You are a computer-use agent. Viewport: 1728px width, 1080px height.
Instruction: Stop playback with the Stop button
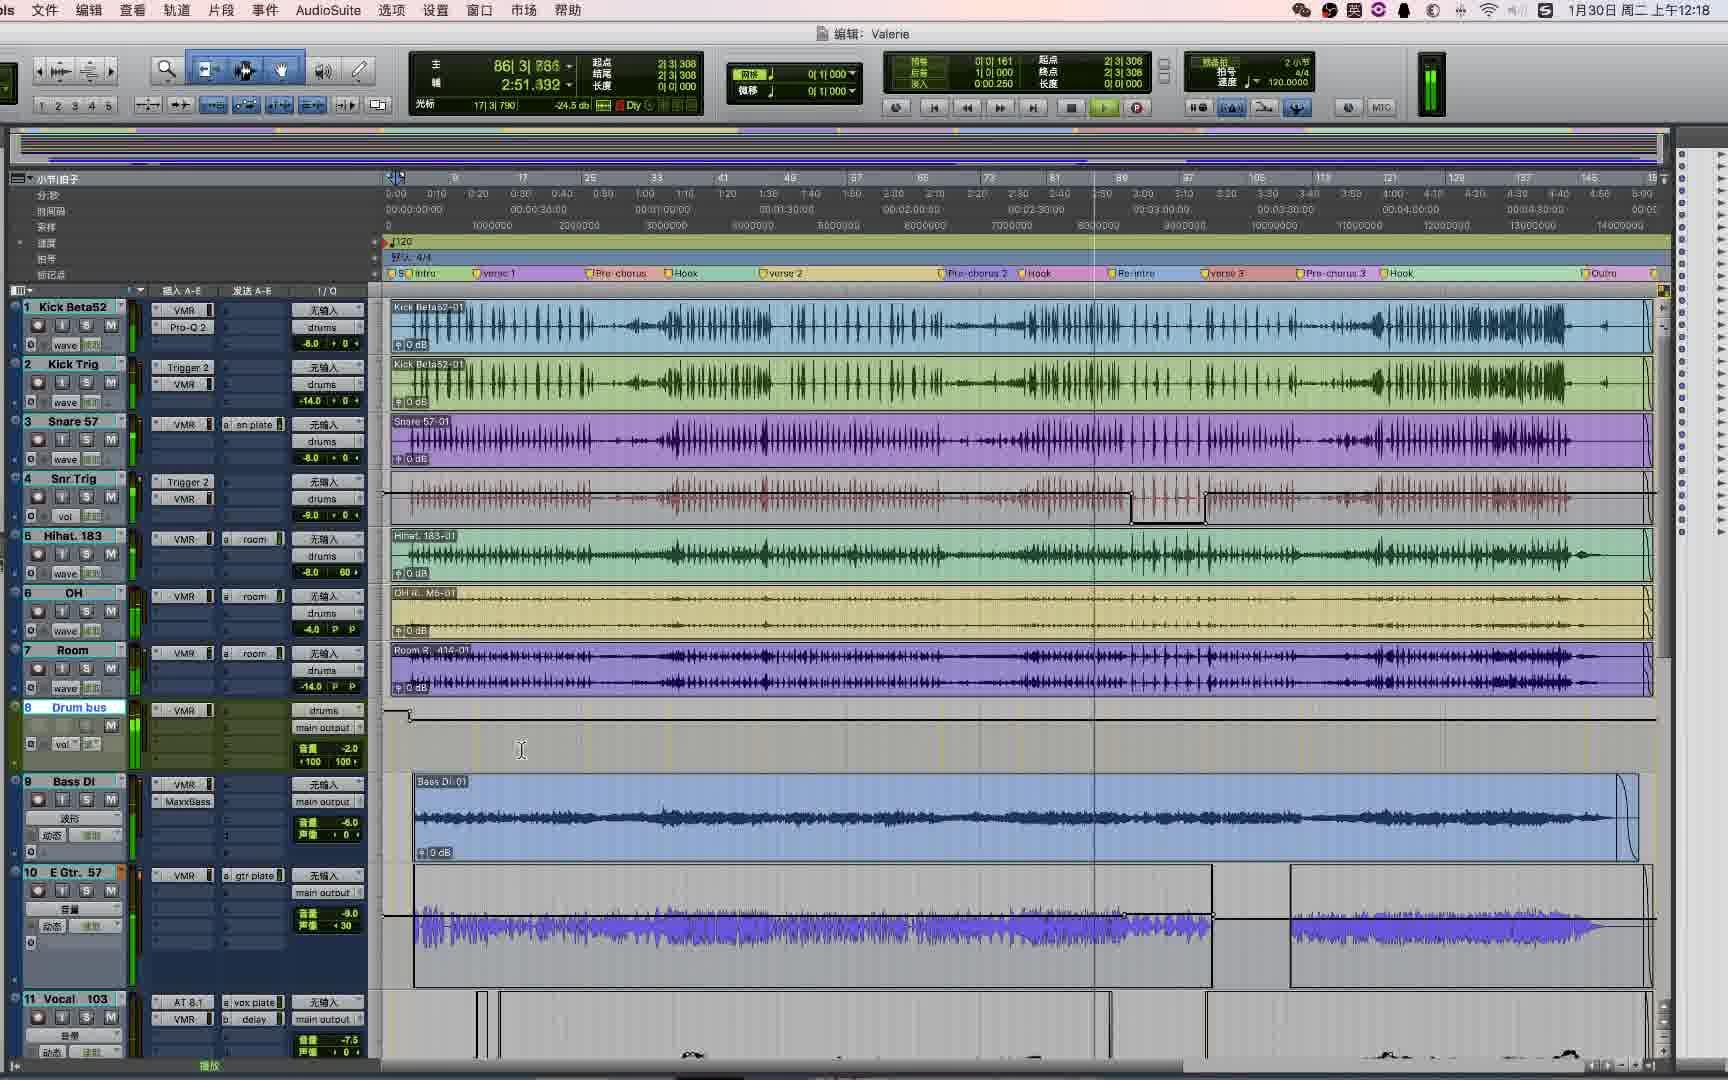click(x=1071, y=108)
